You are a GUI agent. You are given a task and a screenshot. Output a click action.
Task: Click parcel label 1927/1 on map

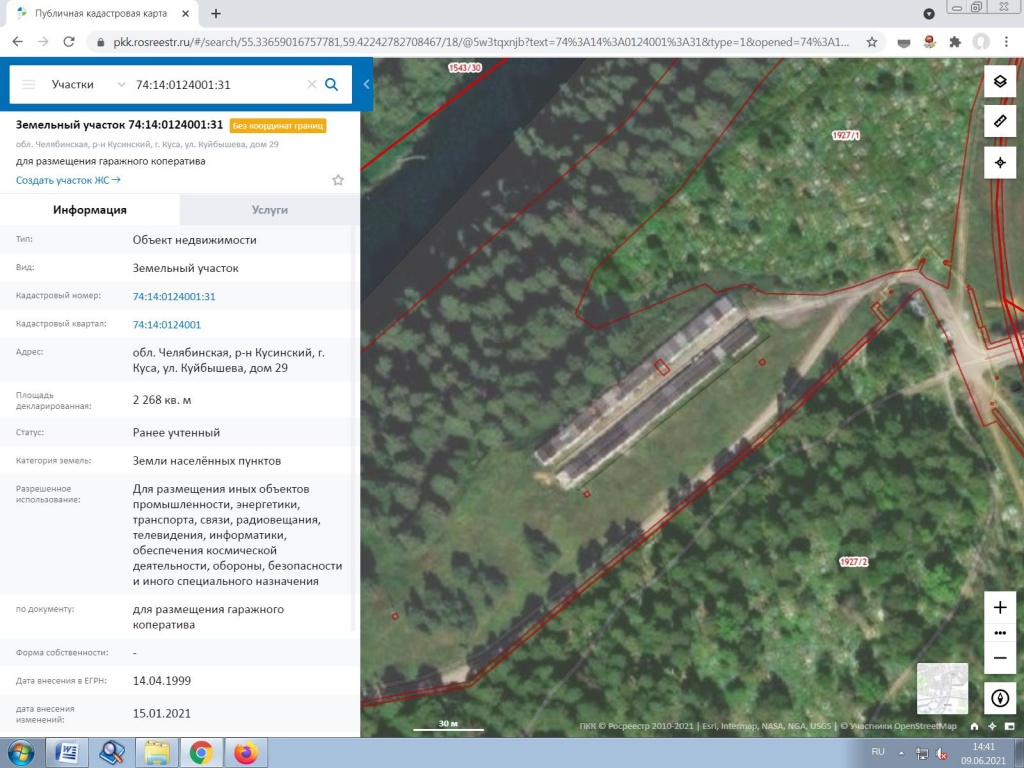click(x=846, y=135)
